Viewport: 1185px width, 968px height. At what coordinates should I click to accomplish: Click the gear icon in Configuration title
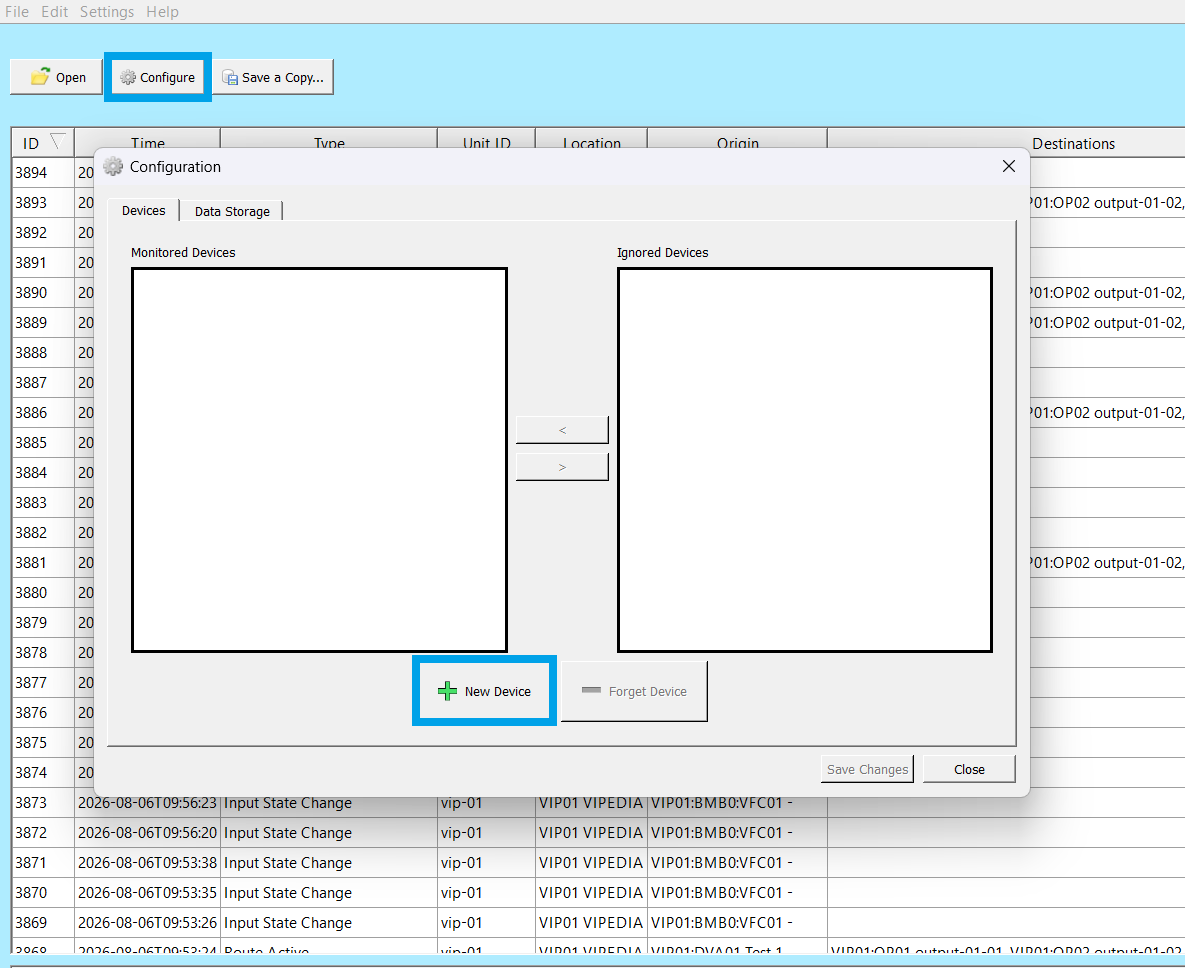pos(113,167)
